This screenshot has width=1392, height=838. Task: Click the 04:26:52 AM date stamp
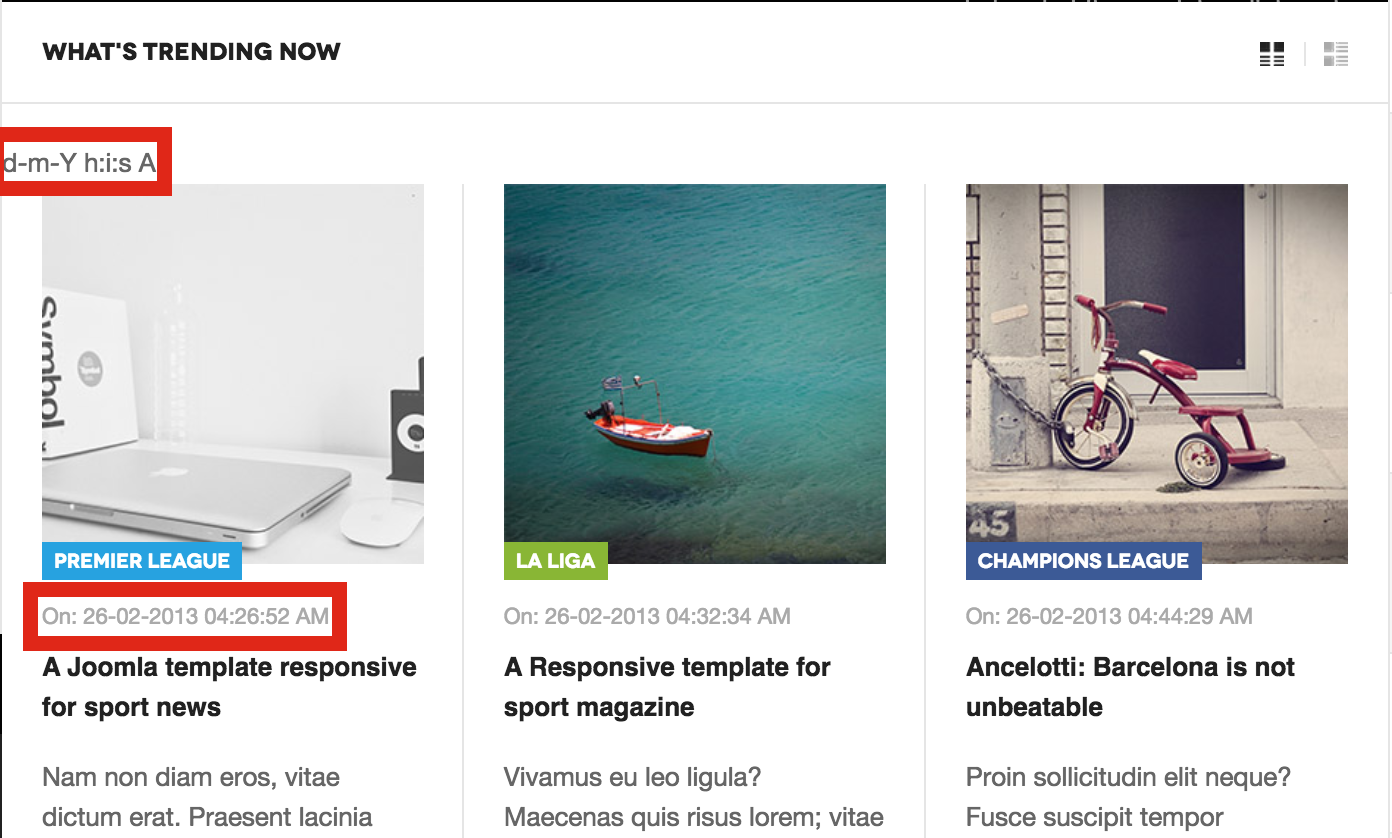click(x=186, y=616)
